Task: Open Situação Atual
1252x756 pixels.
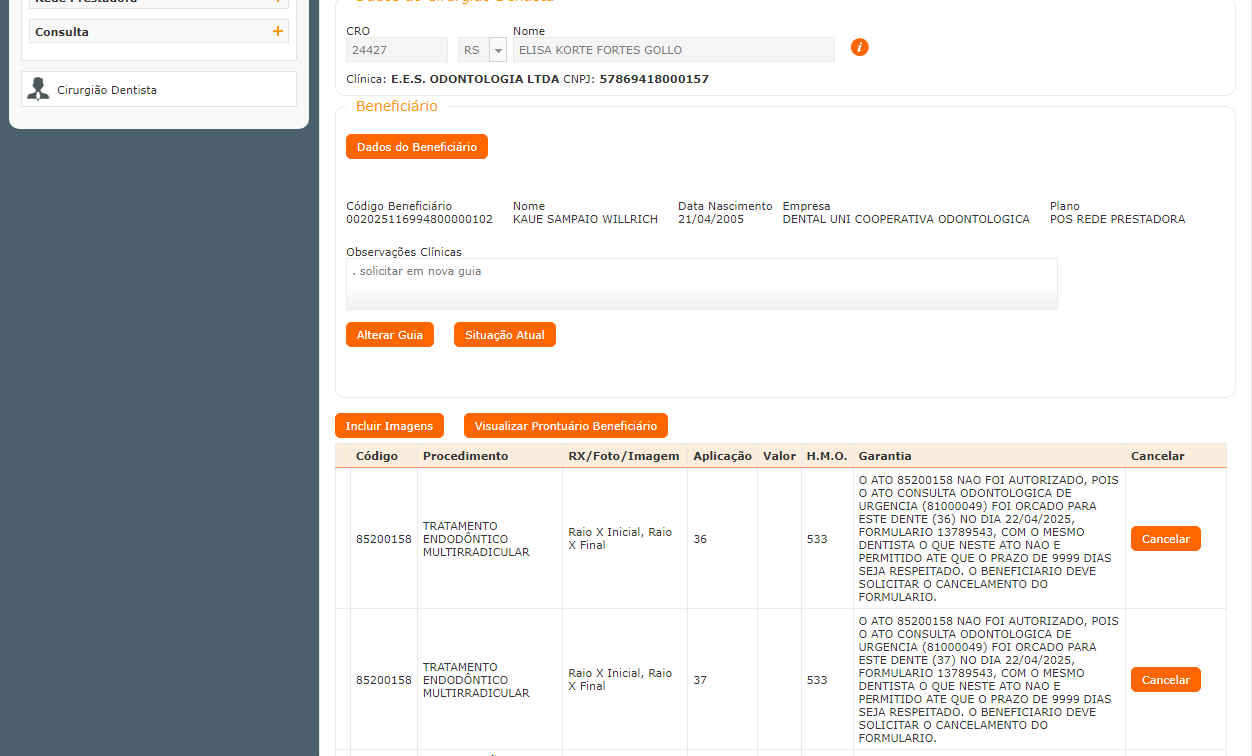Action: coord(504,335)
